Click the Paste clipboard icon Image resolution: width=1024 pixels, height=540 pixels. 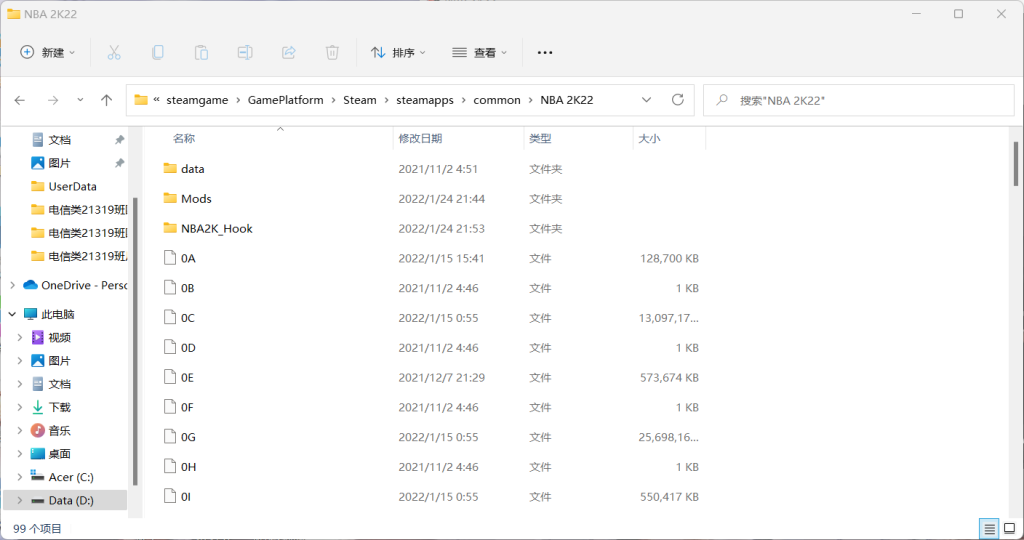pos(201,52)
